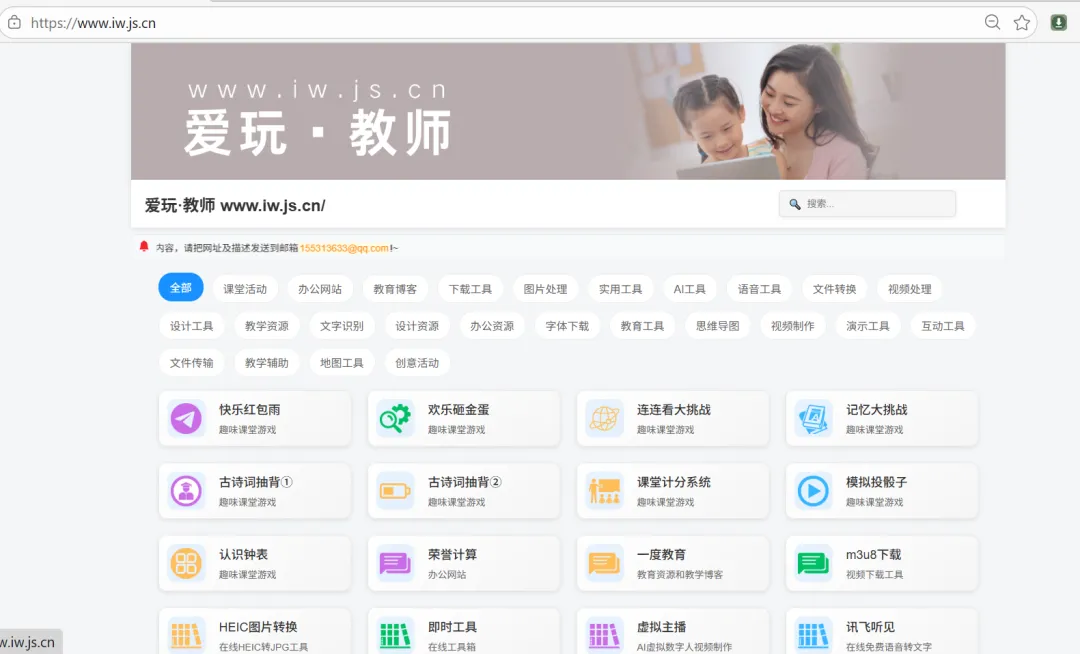Go to the 互动工具 category
Image resolution: width=1080 pixels, height=654 pixels.
pos(942,326)
